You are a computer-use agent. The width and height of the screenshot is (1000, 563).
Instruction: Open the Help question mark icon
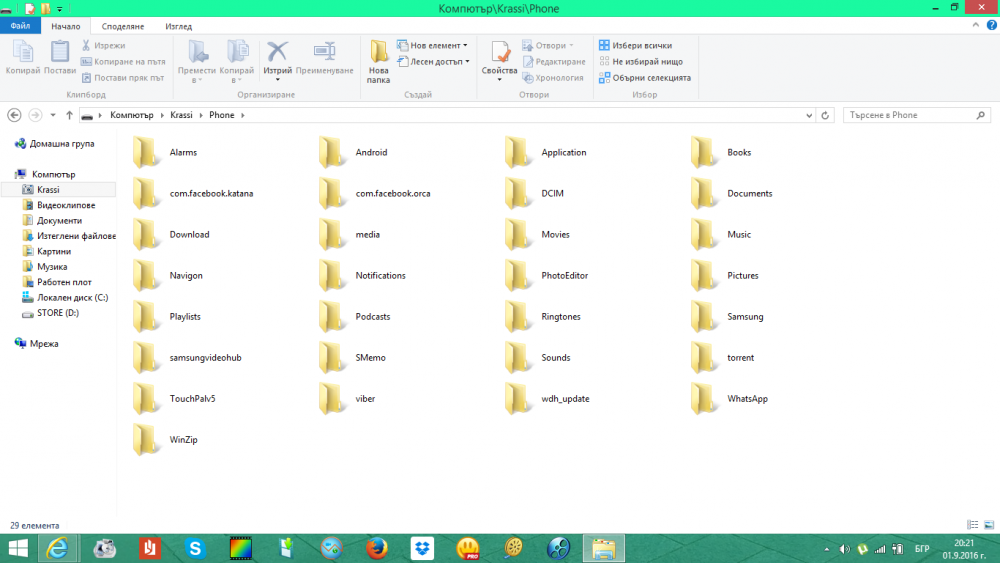click(992, 26)
